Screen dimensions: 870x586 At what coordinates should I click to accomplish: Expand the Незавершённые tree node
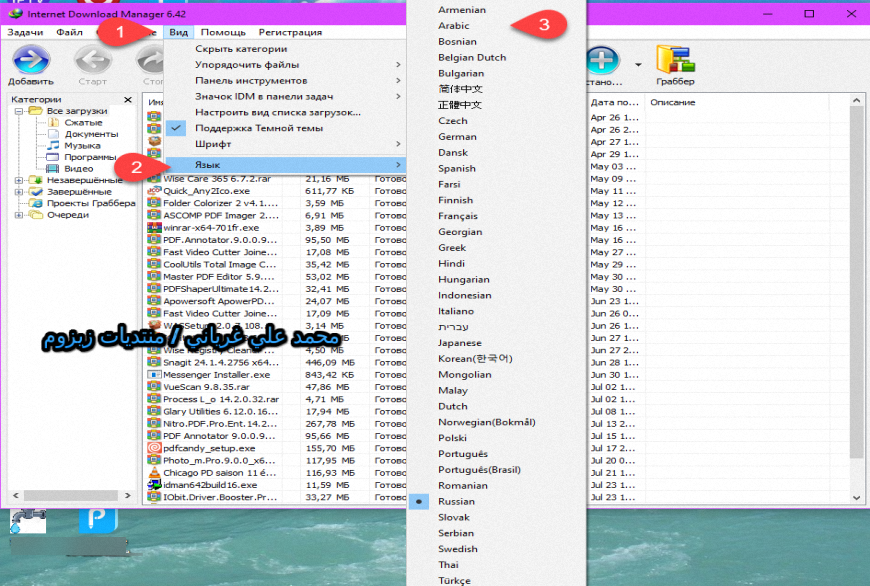click(x=18, y=180)
